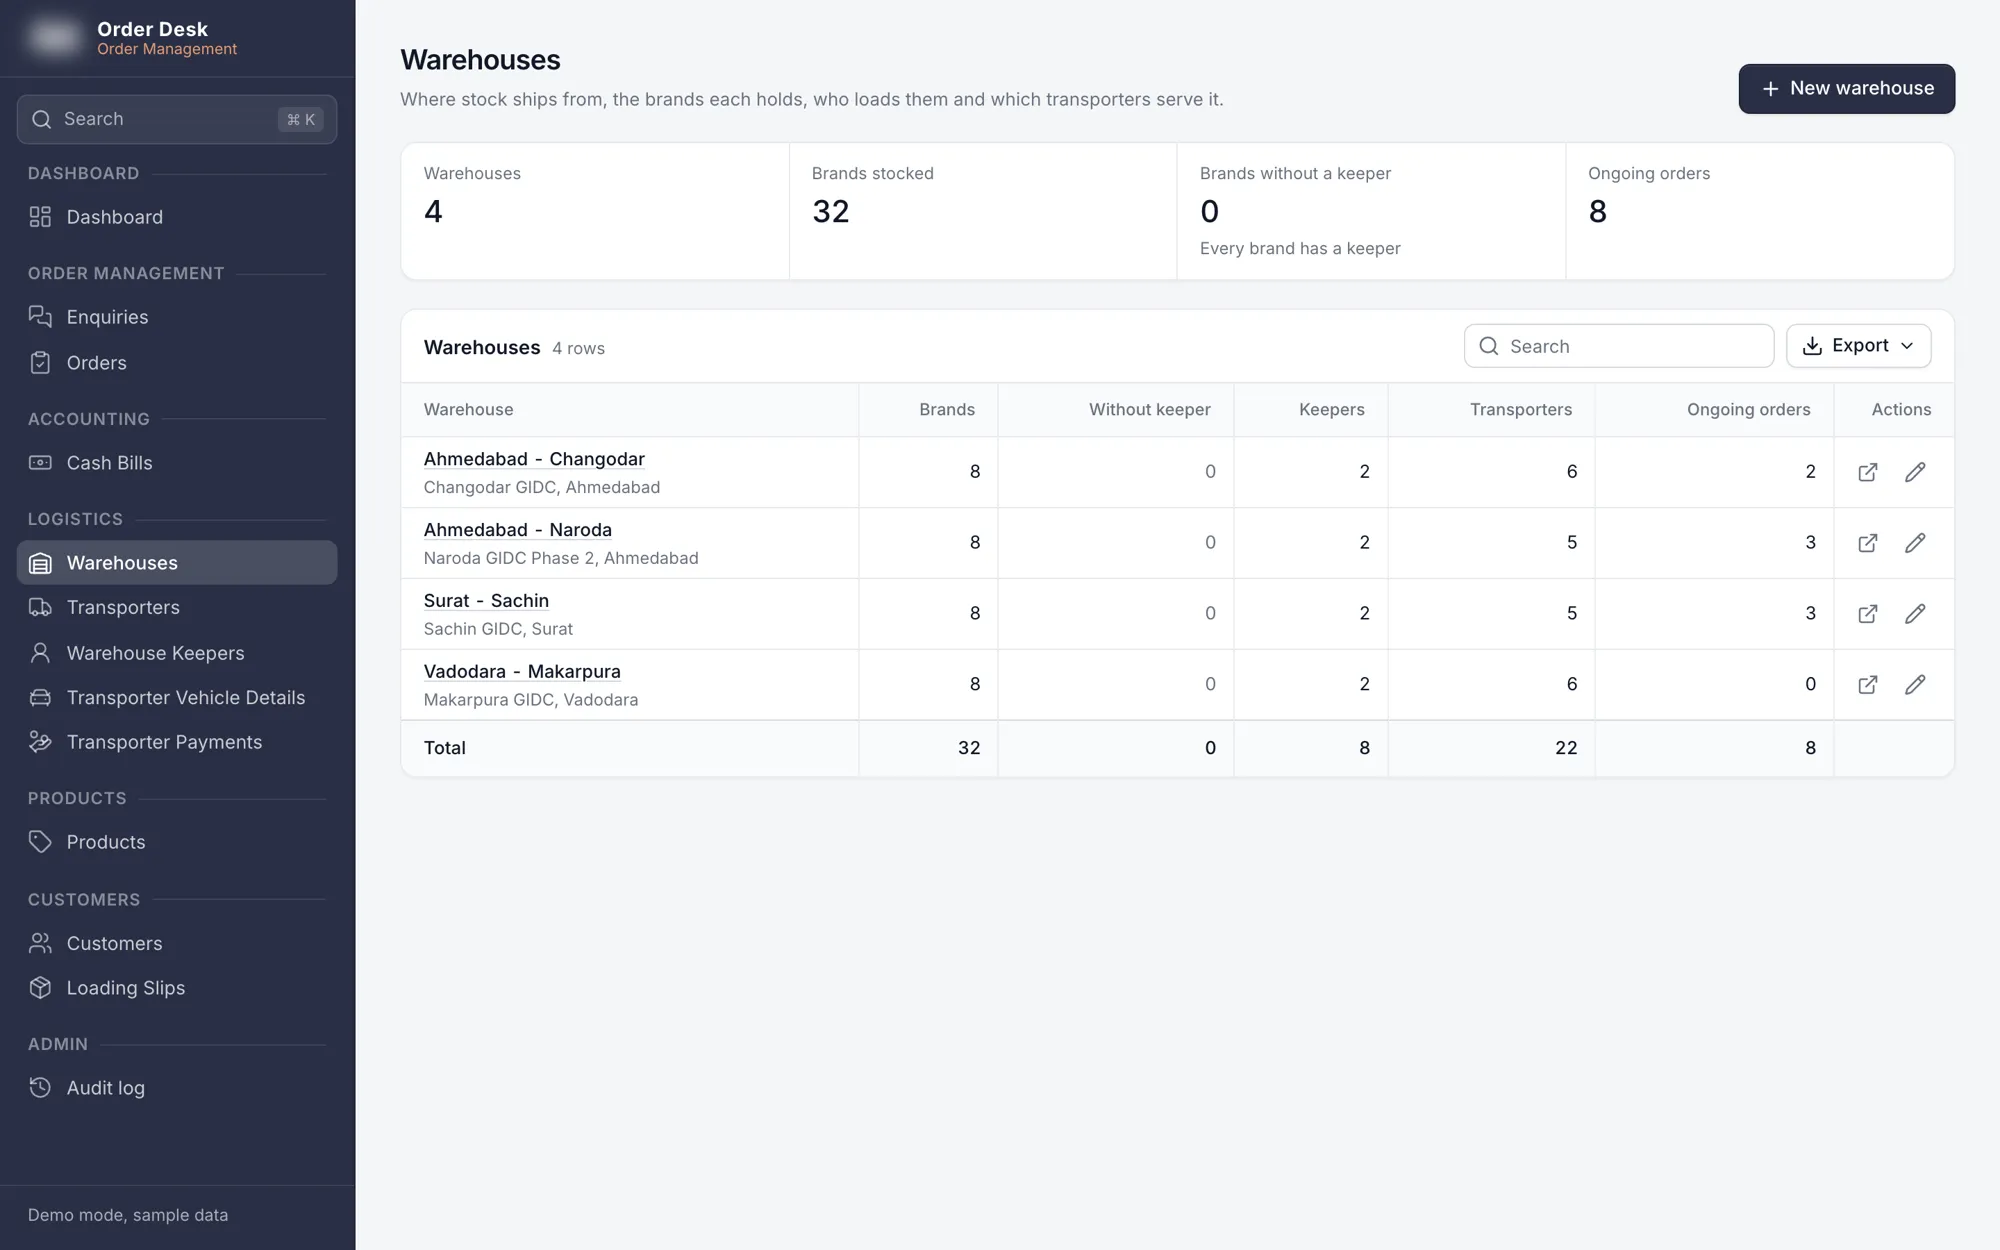Go to Warehouse Keepers page

[177, 653]
